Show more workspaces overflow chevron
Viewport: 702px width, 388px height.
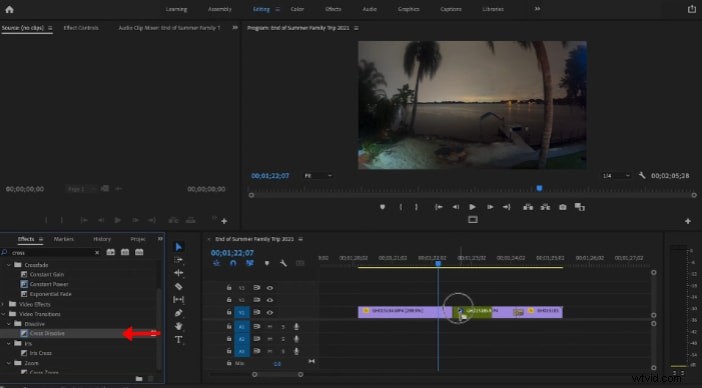coord(537,9)
